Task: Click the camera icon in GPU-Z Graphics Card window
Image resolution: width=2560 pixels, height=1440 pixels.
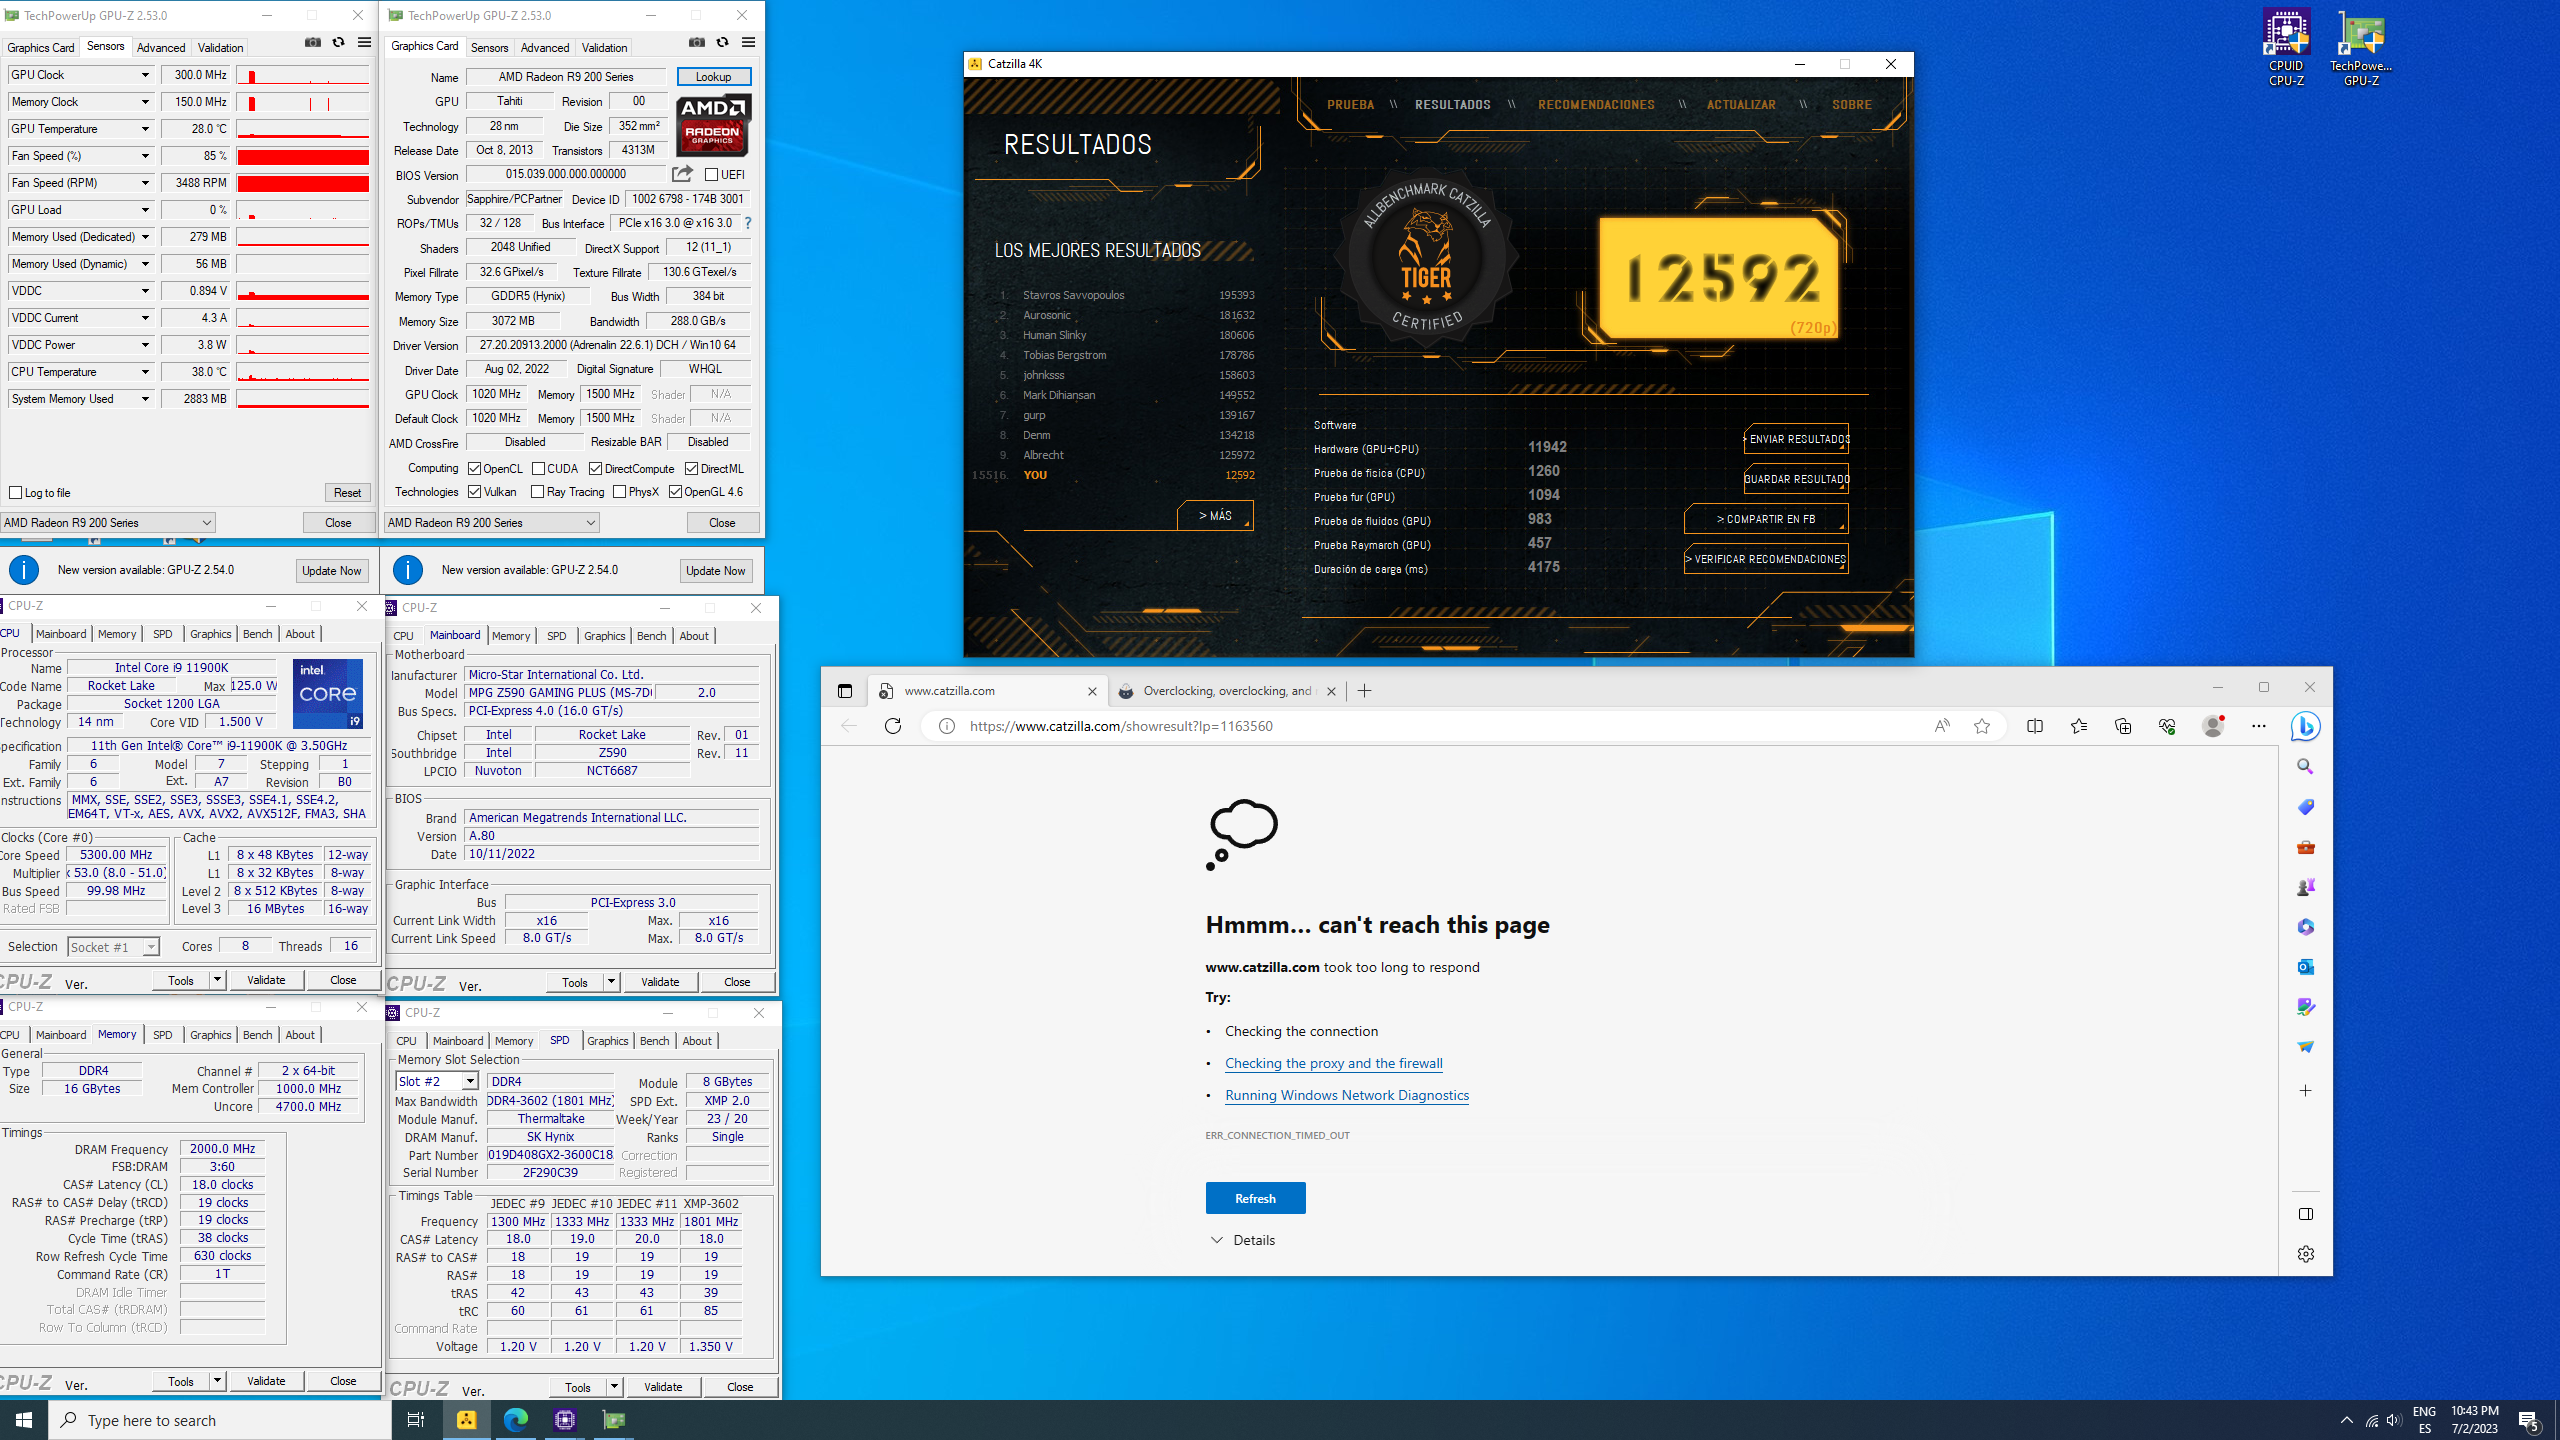Action: point(697,43)
